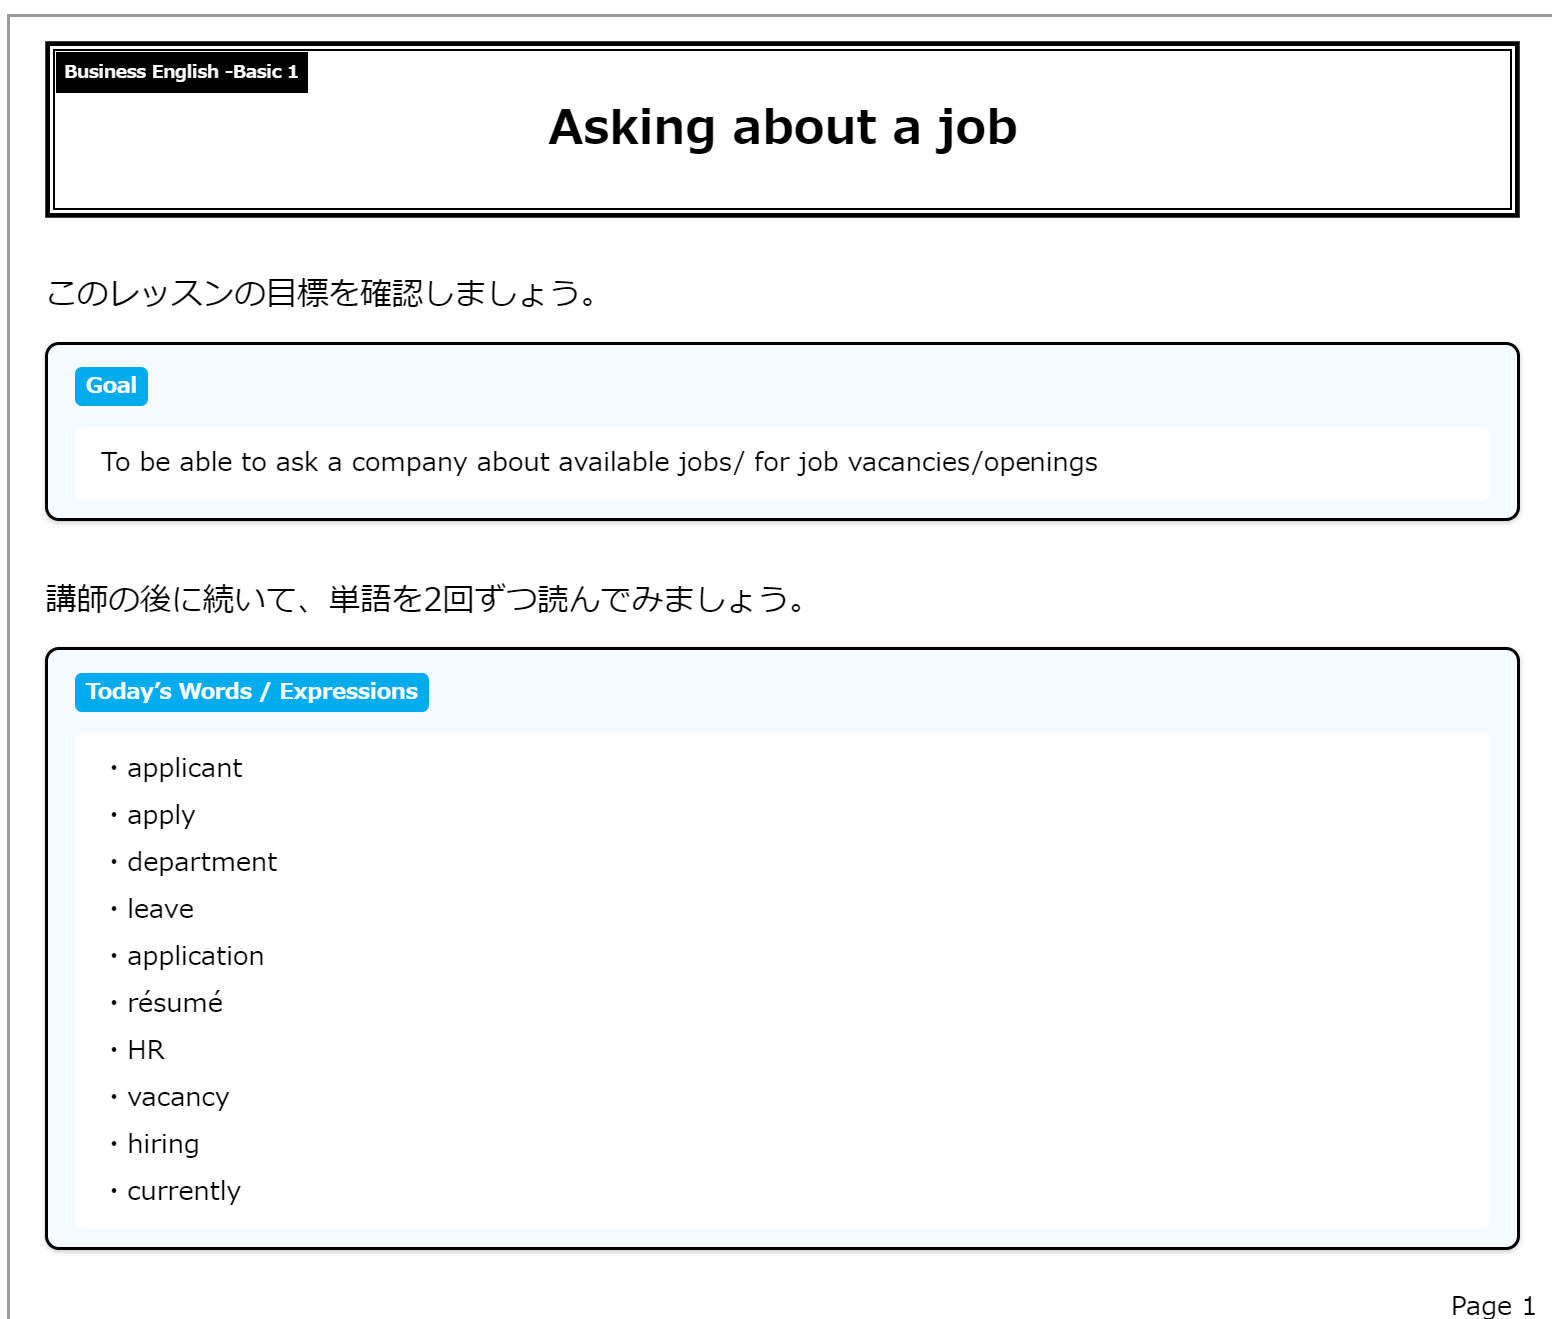The image size is (1552, 1319).
Task: Select the word "apply" in the list
Action: (161, 815)
